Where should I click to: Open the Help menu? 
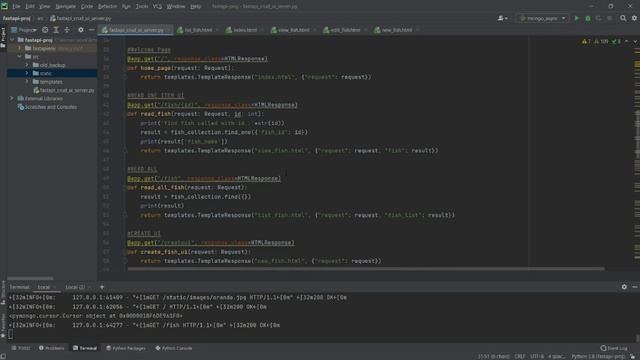(196, 7)
